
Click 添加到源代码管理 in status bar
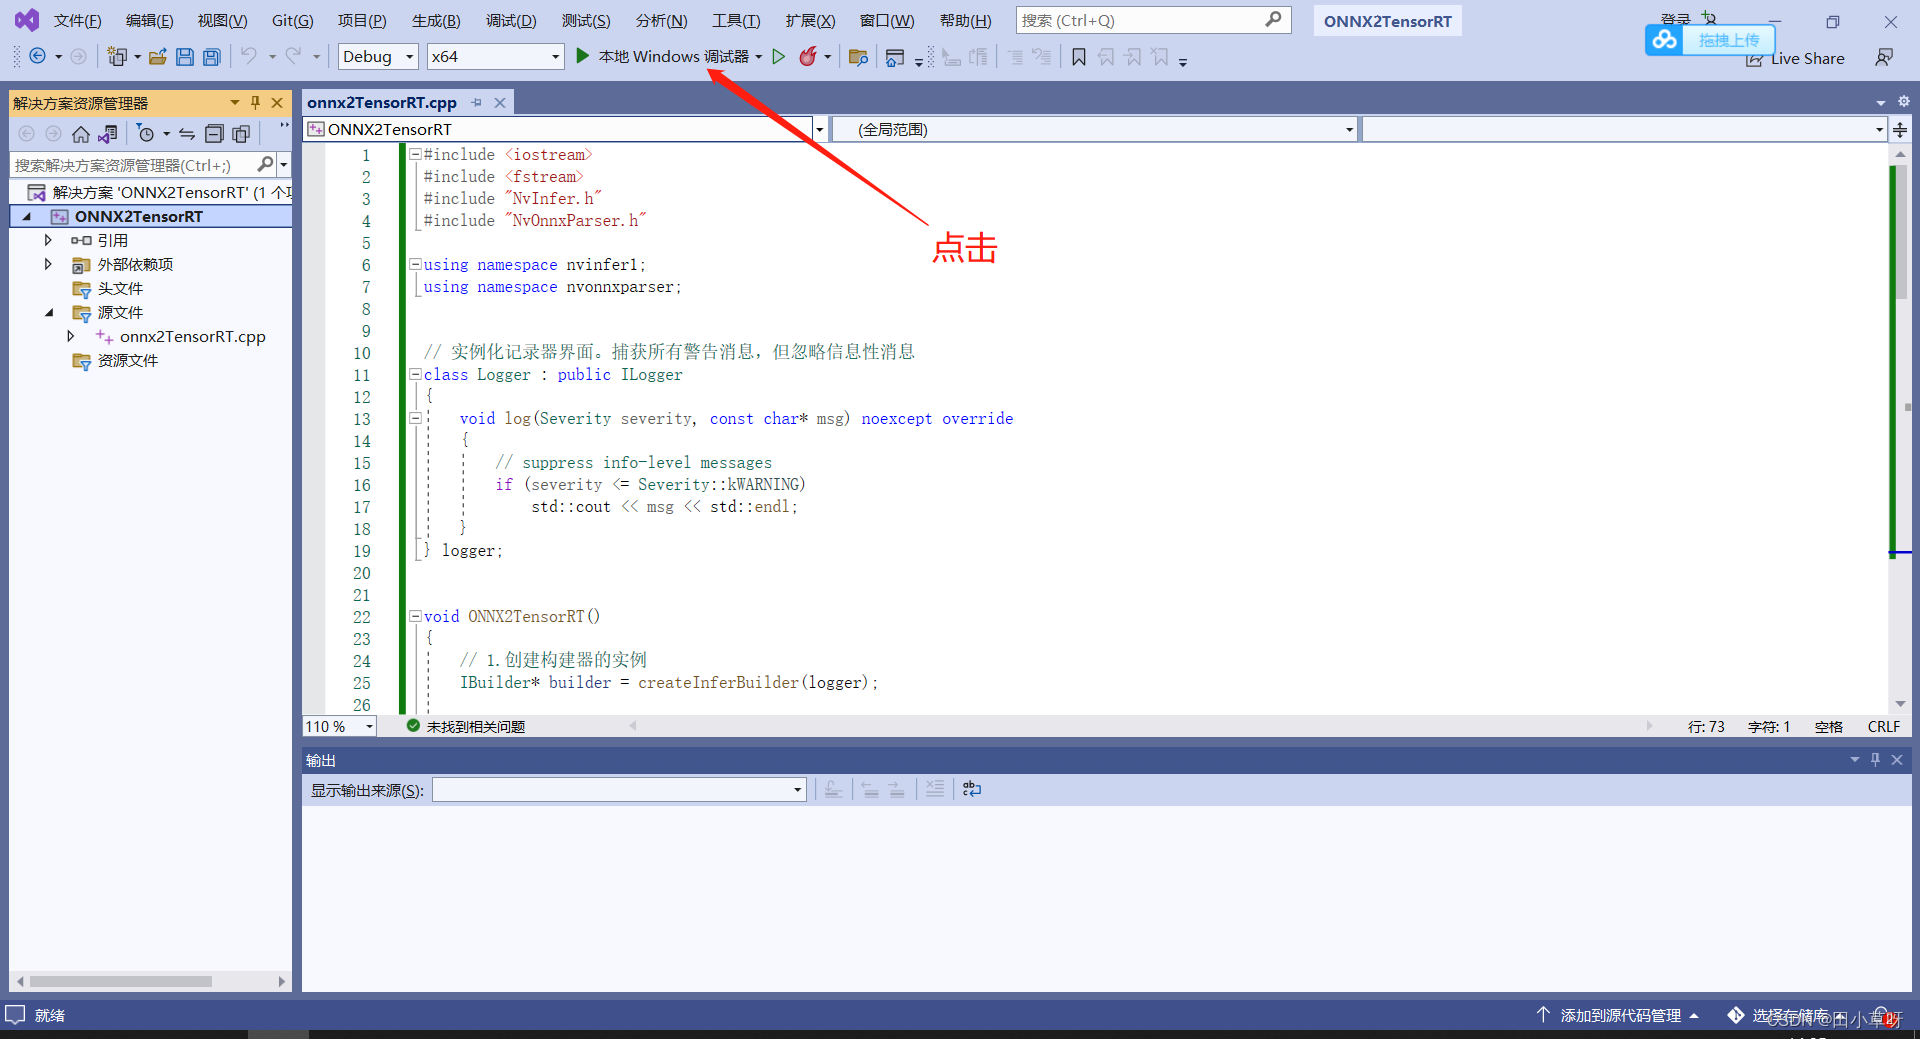[x=1619, y=1015]
